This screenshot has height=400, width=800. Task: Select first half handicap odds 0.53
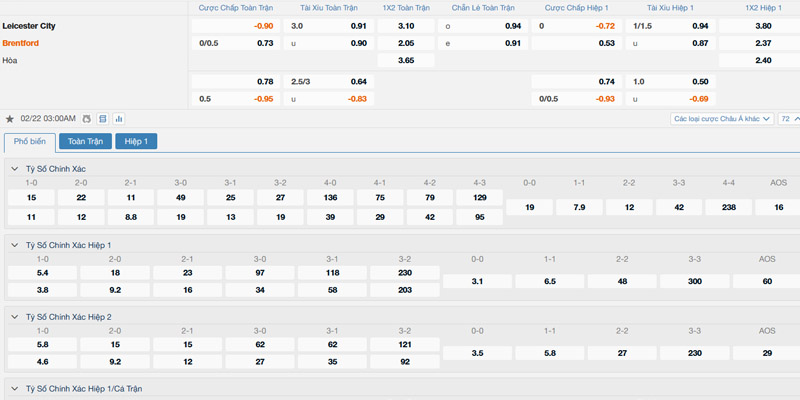point(577,43)
